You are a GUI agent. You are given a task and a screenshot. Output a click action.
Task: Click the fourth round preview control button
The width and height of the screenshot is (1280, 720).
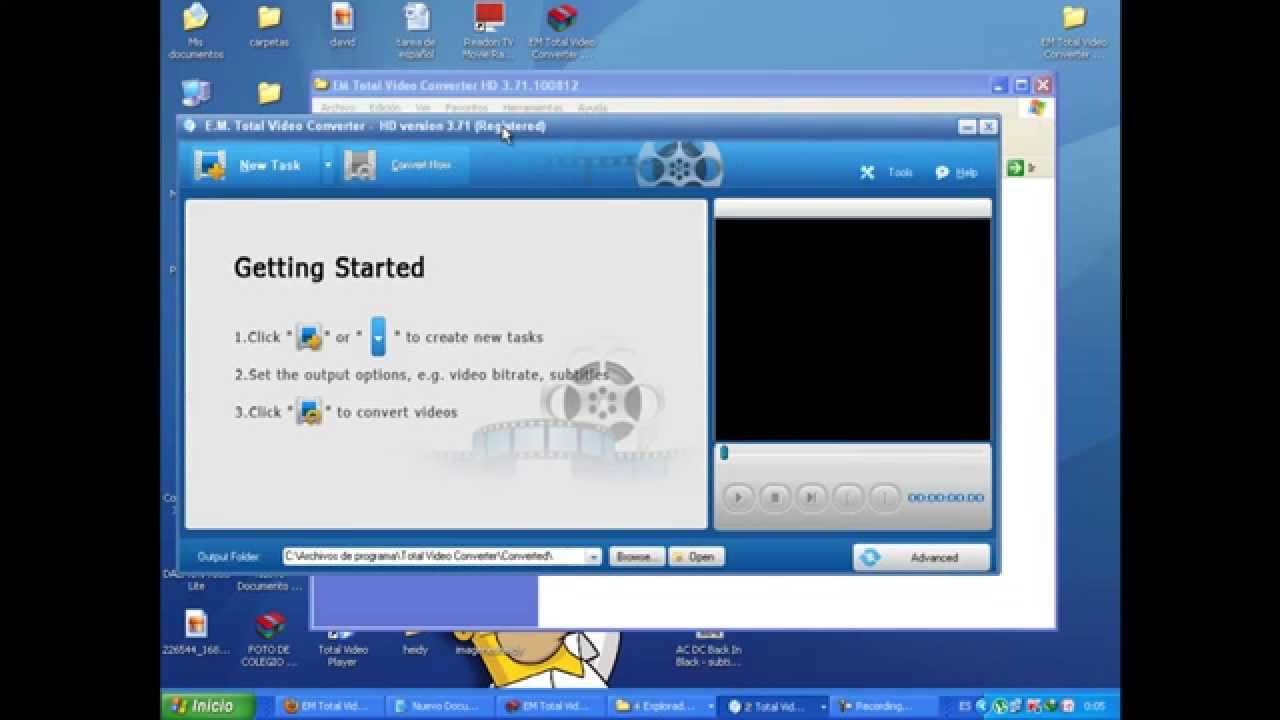tap(848, 497)
